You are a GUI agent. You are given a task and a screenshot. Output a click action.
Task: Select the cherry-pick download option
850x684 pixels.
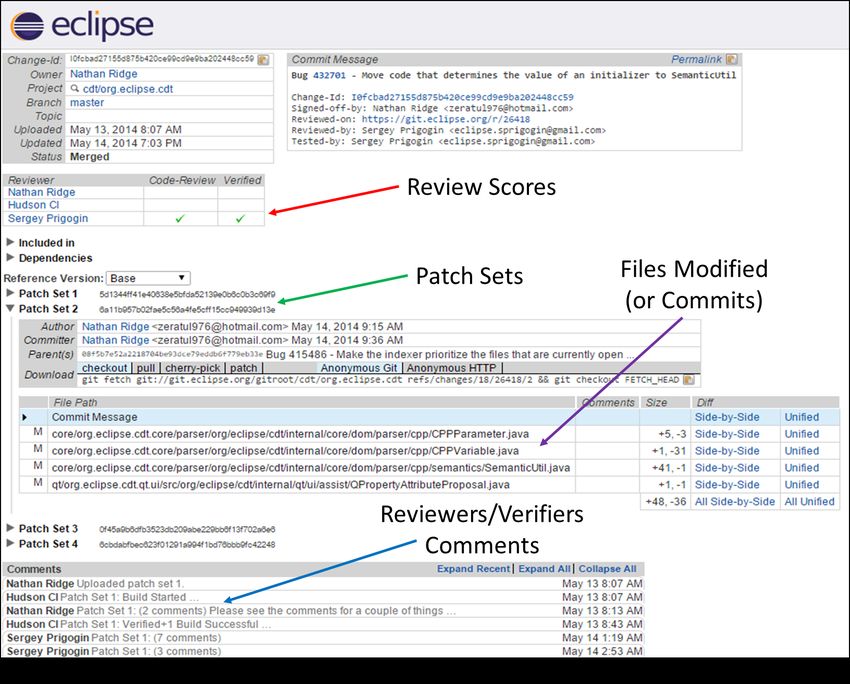tap(192, 367)
